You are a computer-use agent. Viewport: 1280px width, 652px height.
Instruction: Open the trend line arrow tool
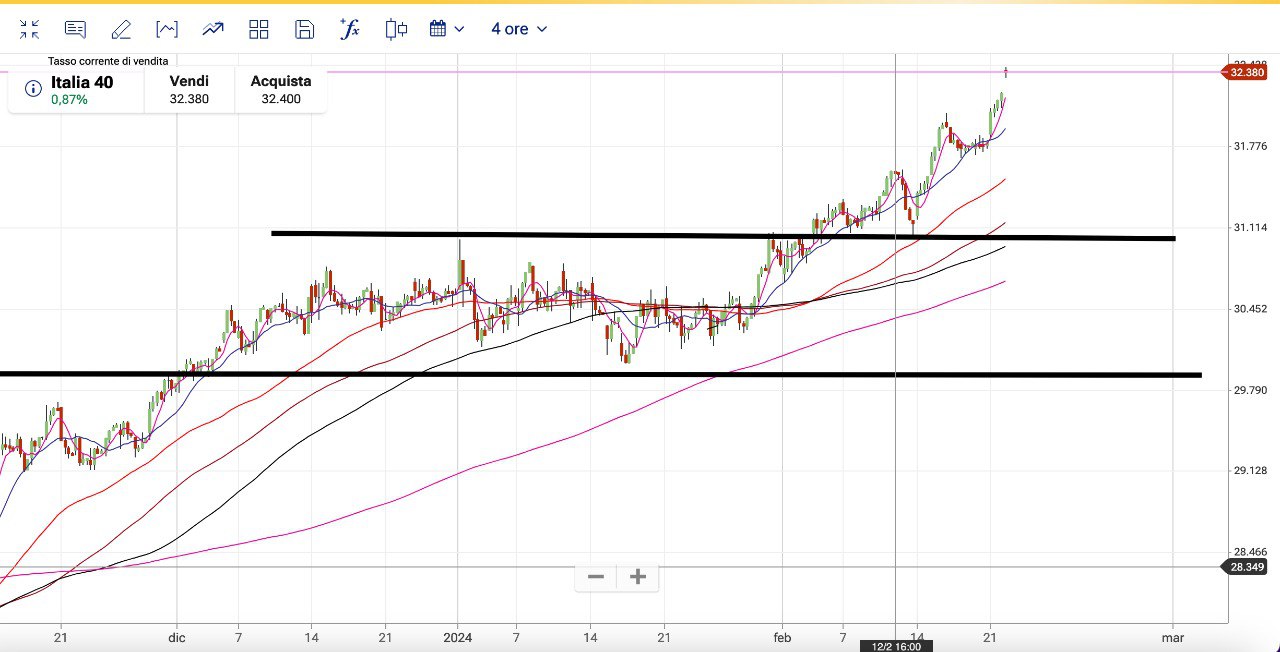click(213, 29)
